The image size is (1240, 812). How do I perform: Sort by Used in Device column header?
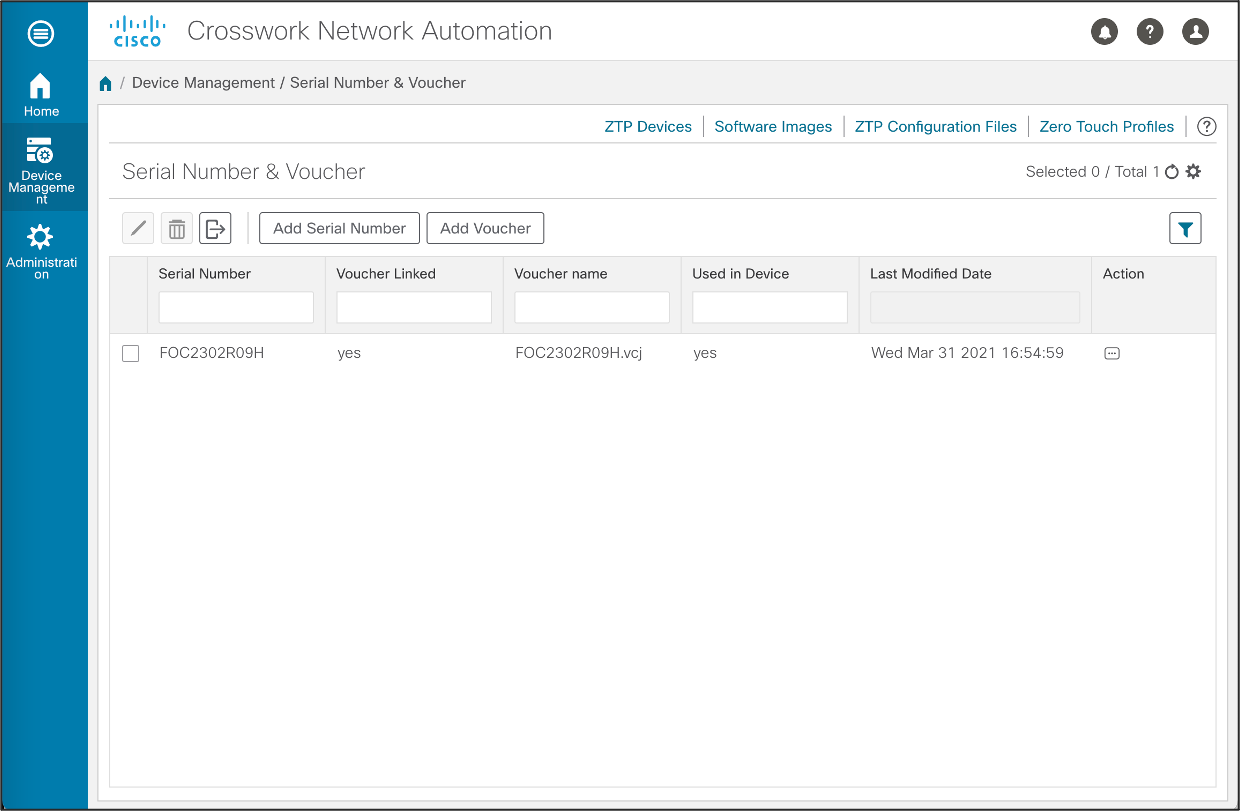(x=741, y=274)
